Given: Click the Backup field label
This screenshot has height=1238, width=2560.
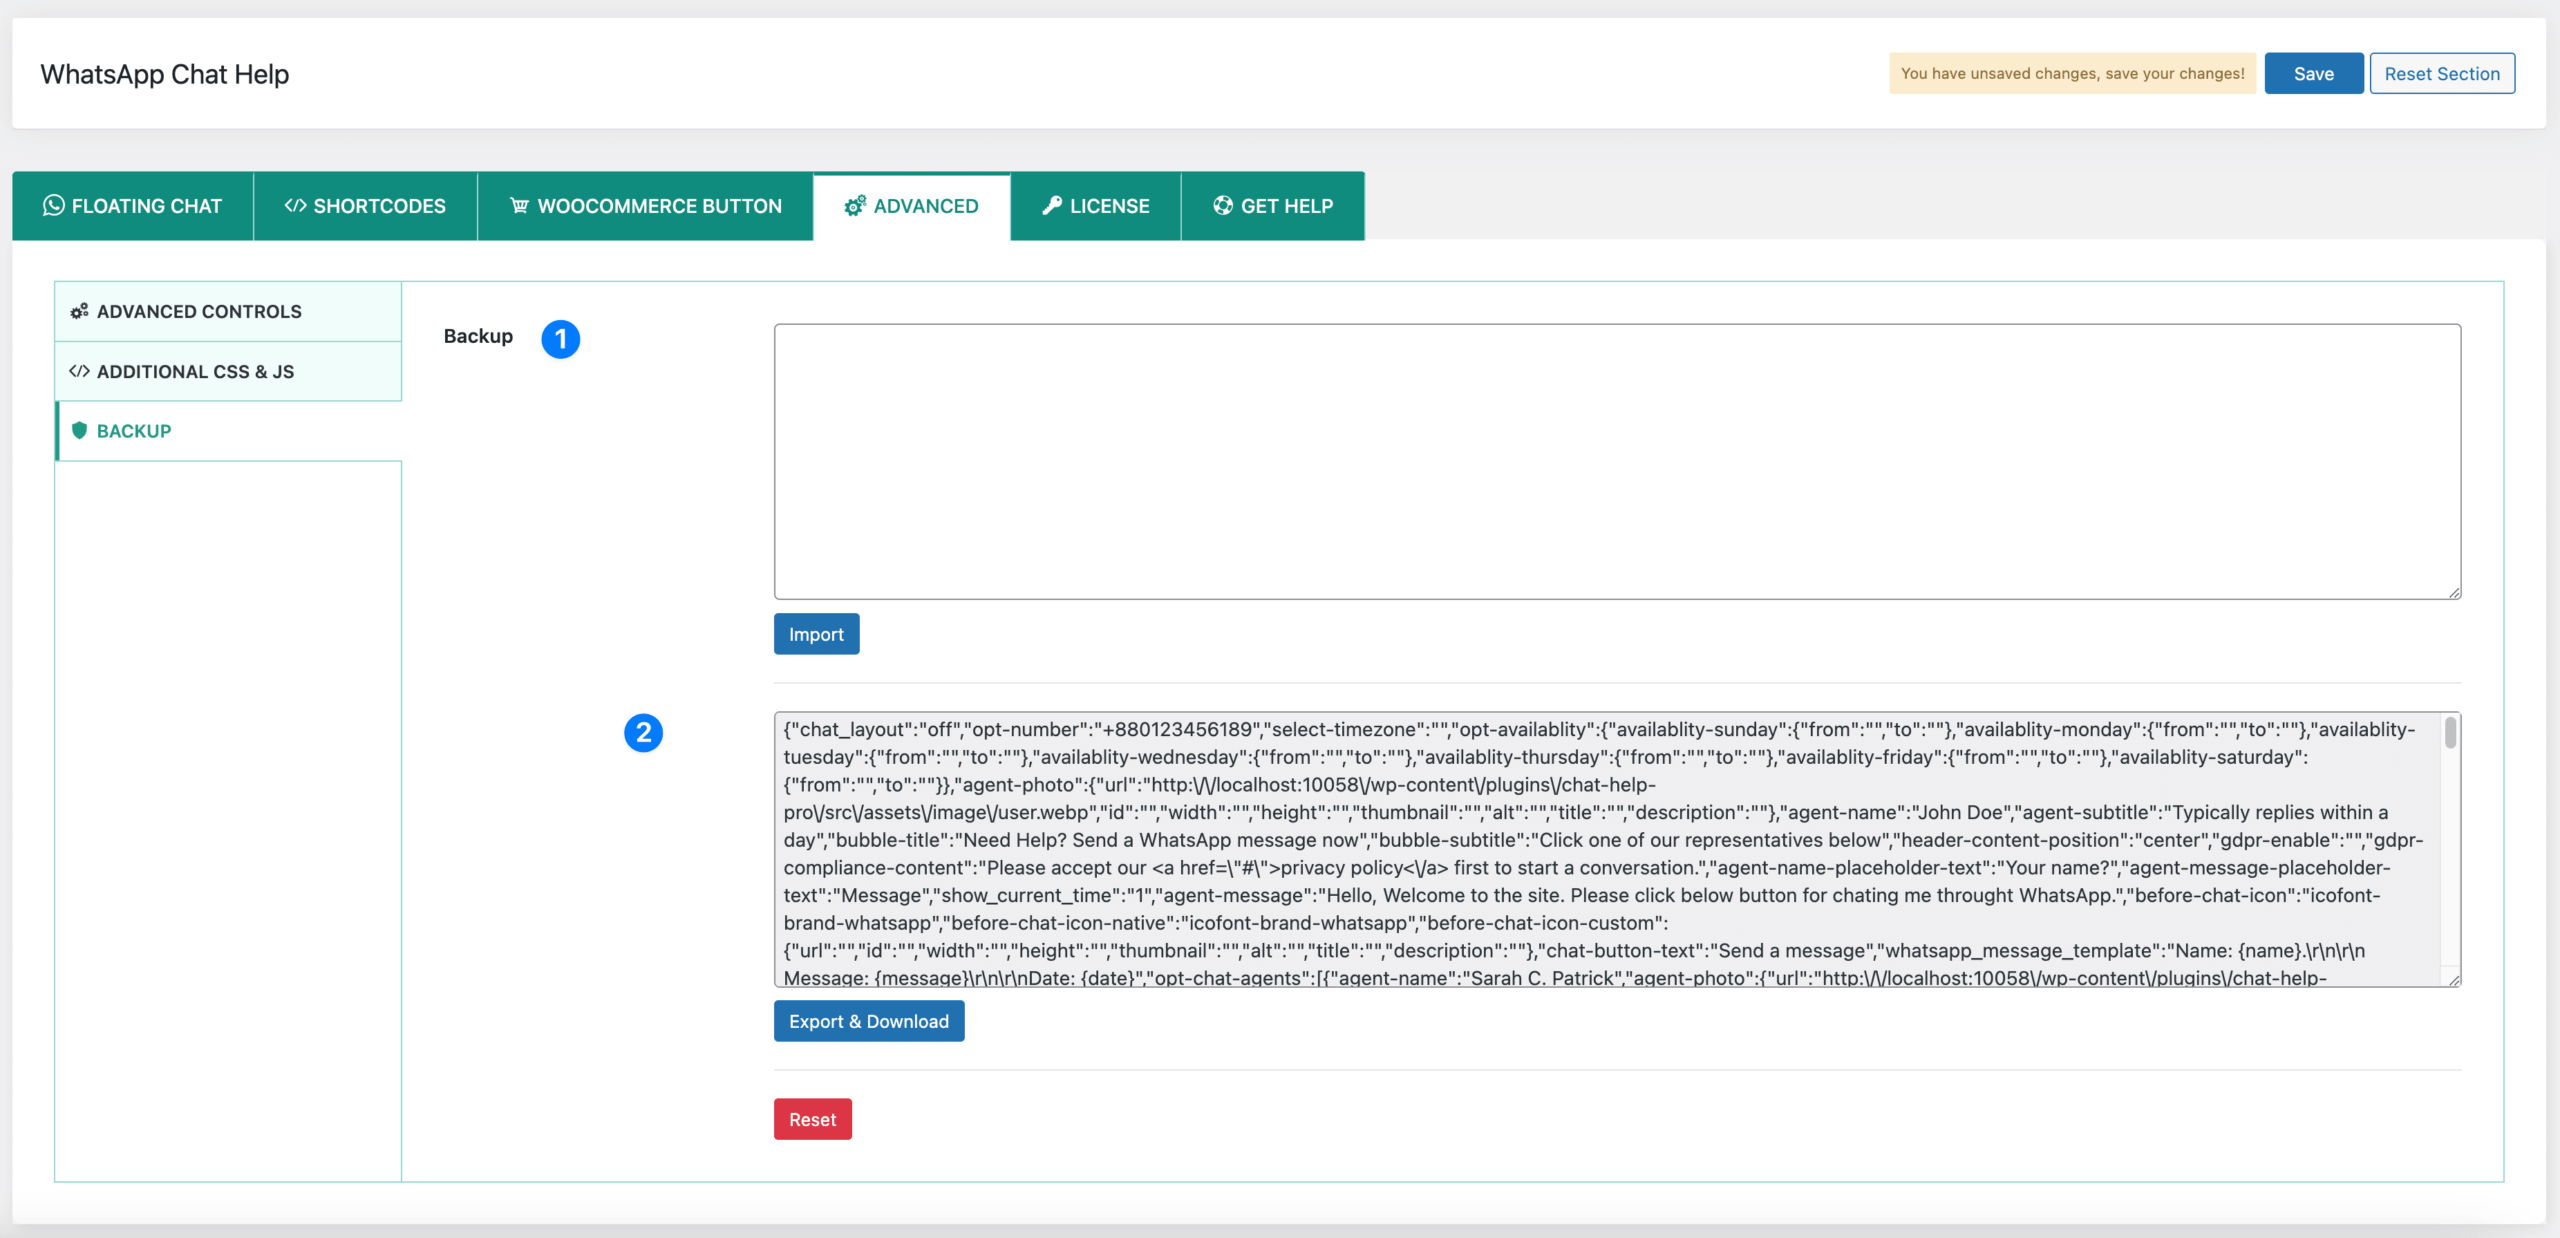Looking at the screenshot, I should pyautogui.click(x=478, y=336).
